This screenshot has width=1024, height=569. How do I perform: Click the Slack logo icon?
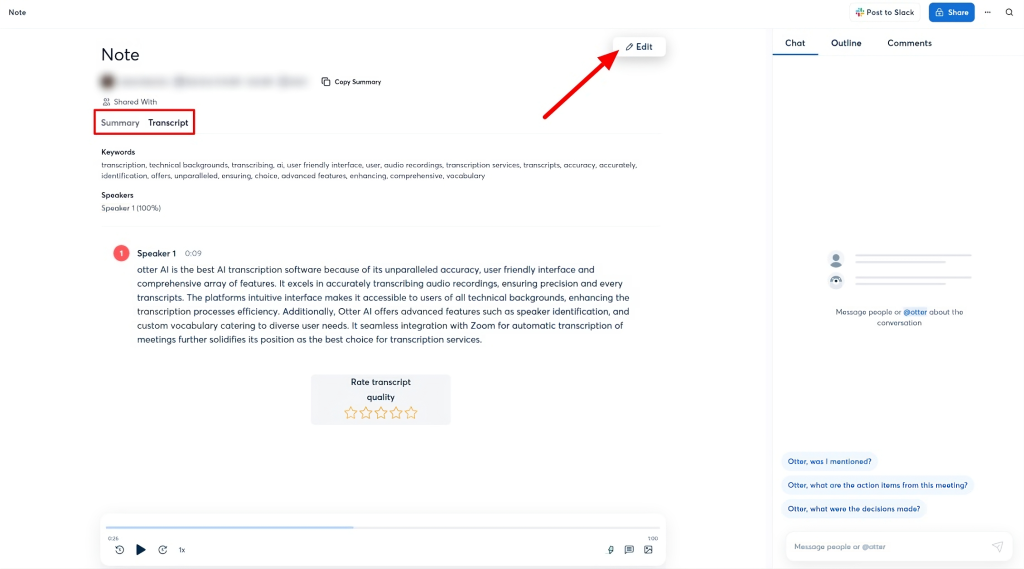tap(859, 12)
